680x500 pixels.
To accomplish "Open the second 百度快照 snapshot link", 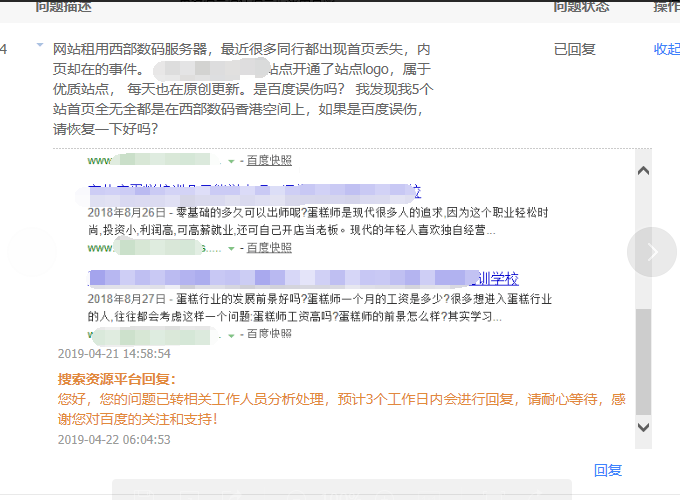I will point(269,248).
